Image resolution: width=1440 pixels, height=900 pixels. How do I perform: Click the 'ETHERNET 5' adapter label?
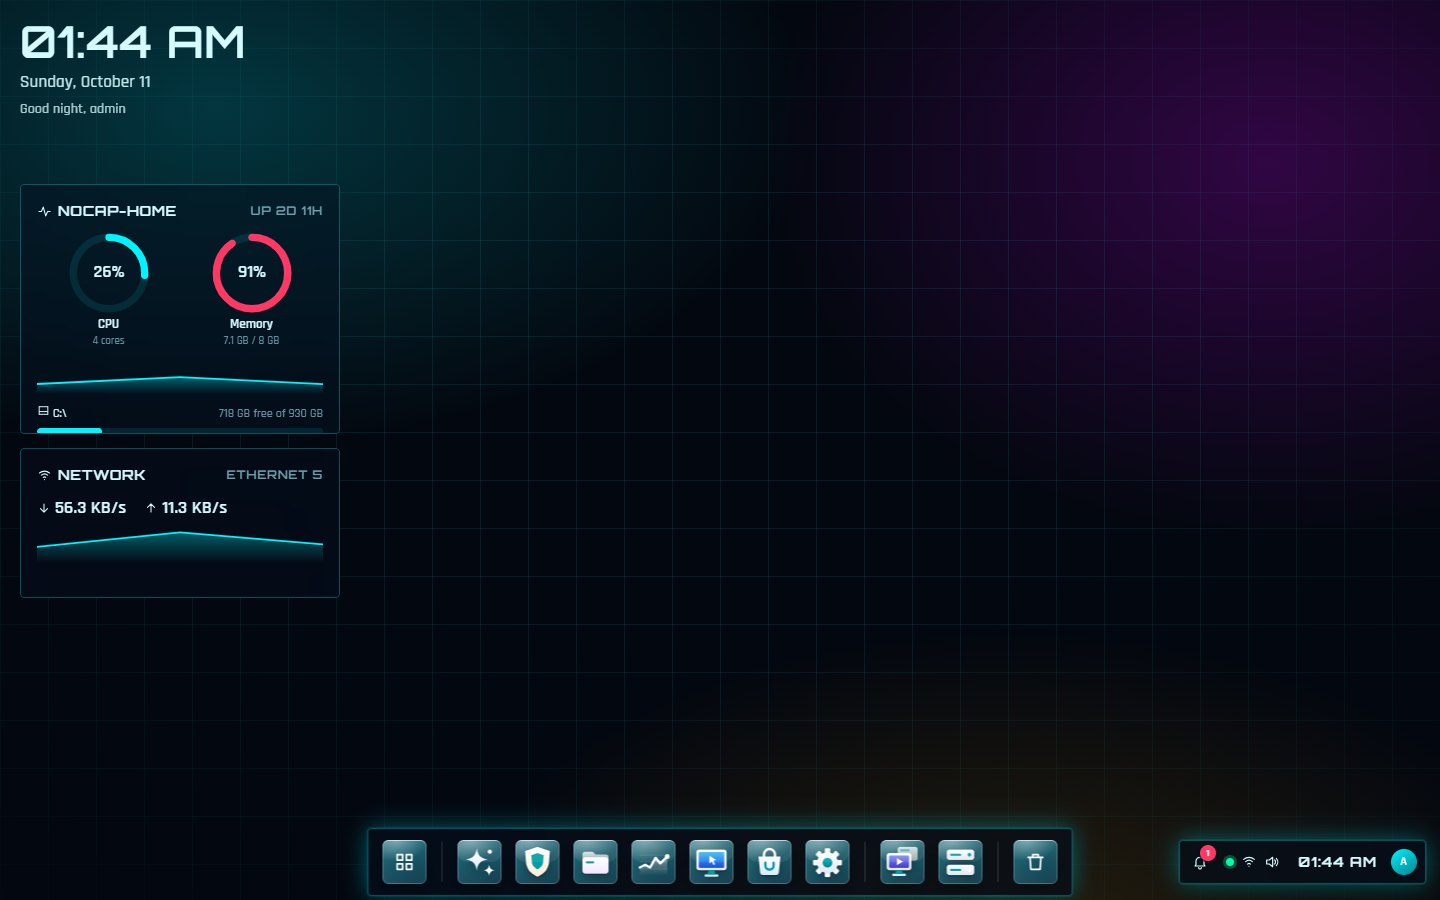[274, 475]
